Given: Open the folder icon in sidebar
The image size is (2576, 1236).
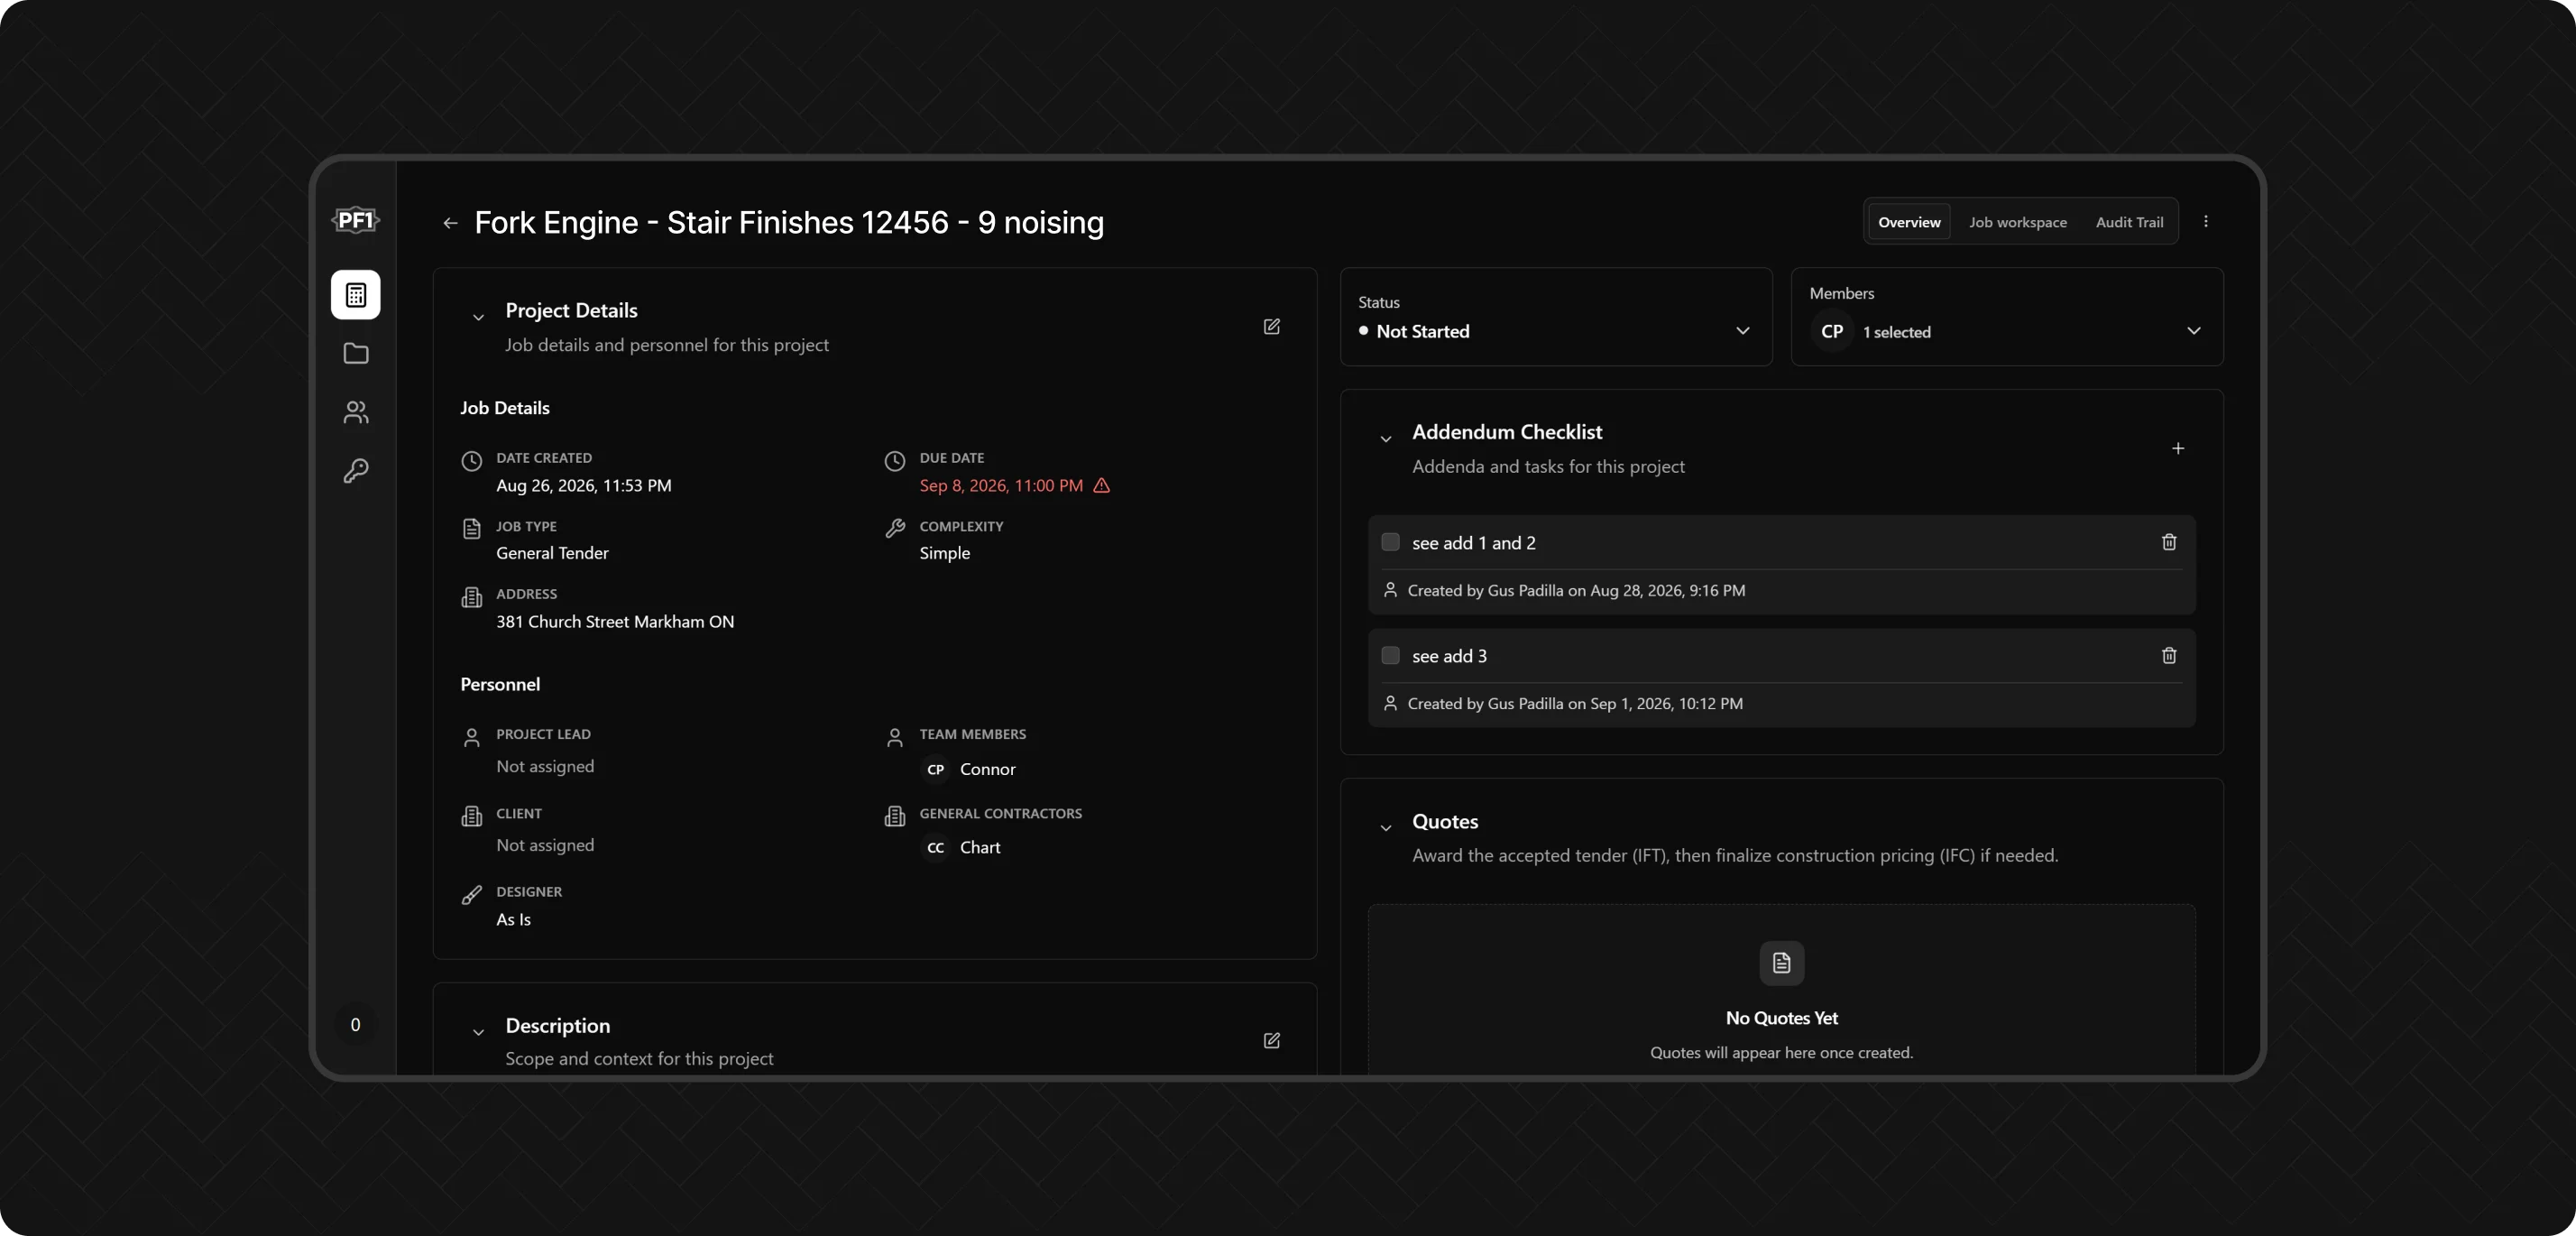Looking at the screenshot, I should point(355,353).
